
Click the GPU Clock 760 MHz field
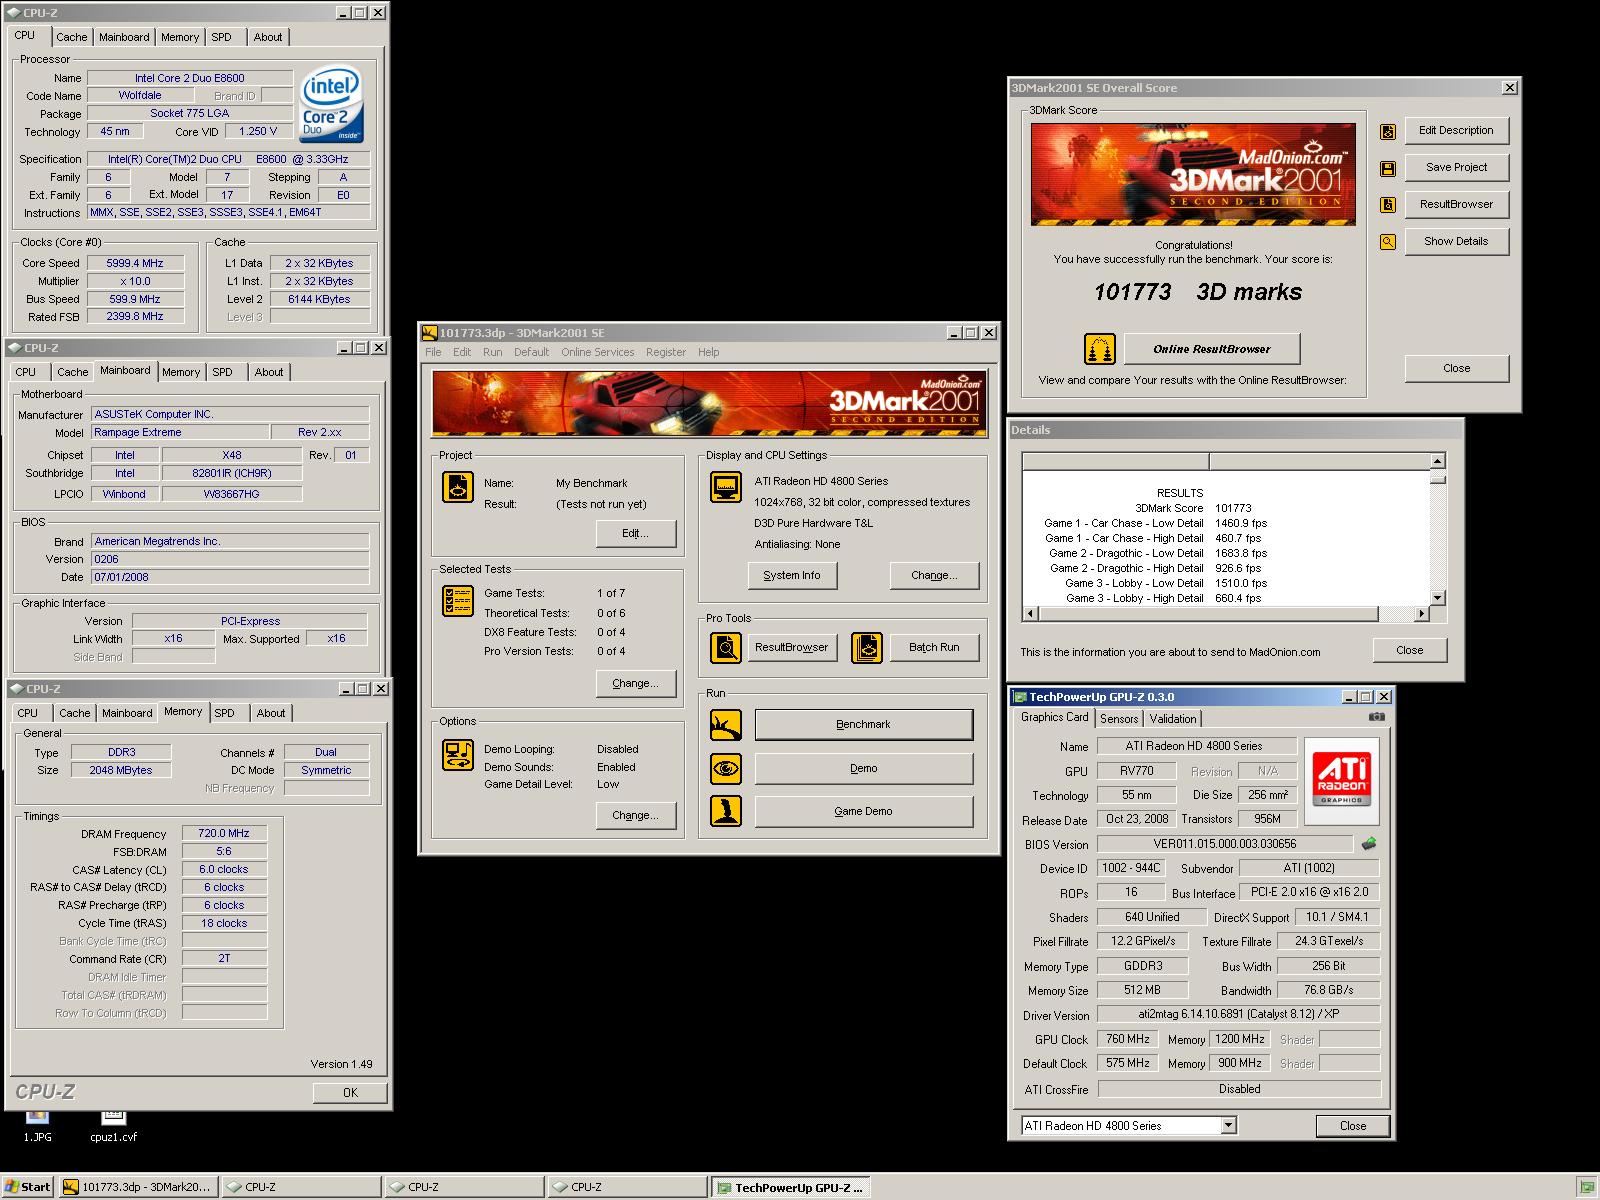pos(1128,1039)
